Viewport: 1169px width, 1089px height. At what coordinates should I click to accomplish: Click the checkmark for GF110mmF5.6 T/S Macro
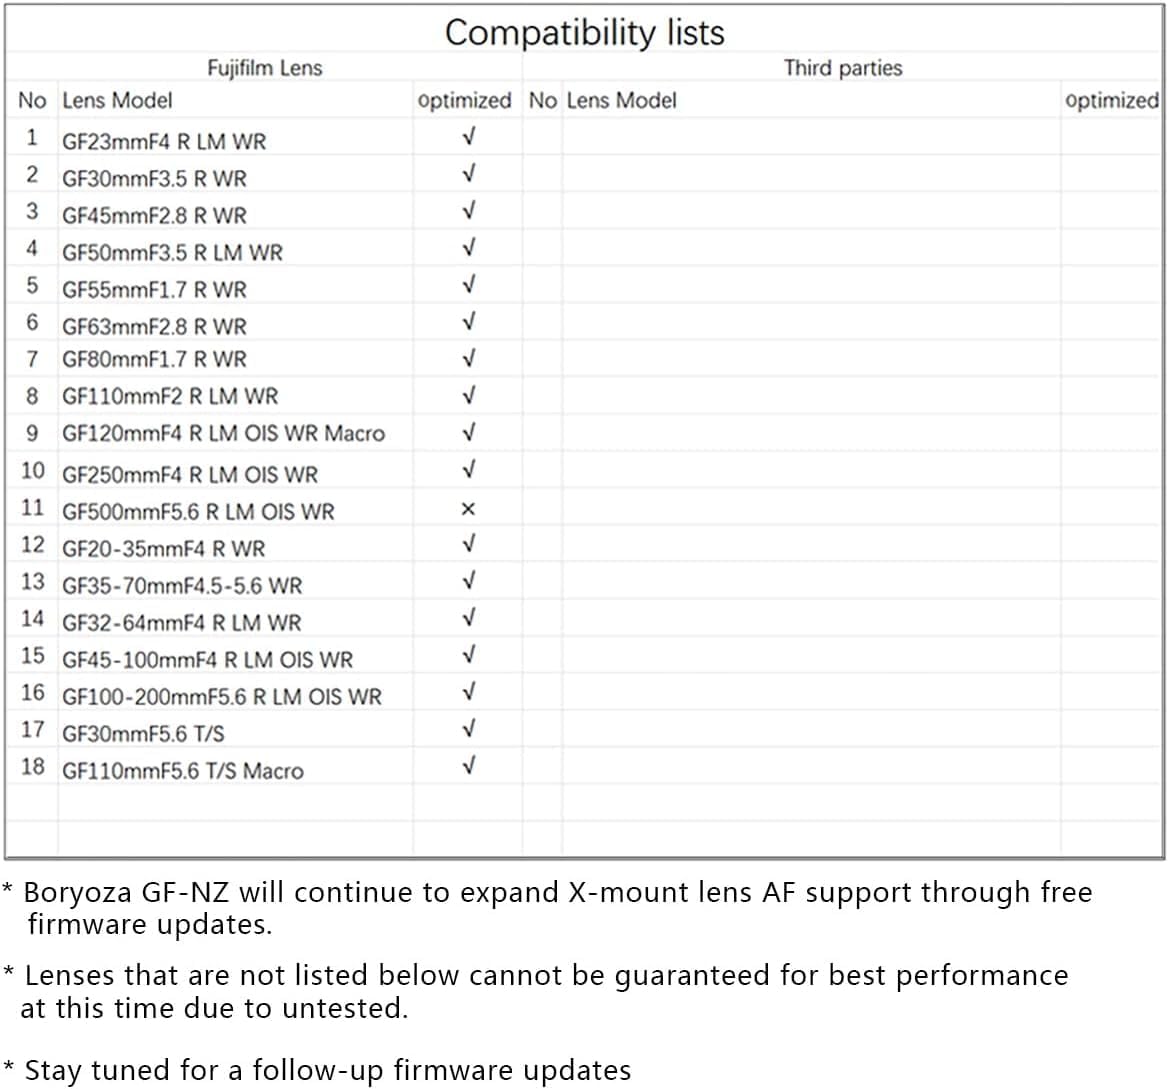[468, 766]
